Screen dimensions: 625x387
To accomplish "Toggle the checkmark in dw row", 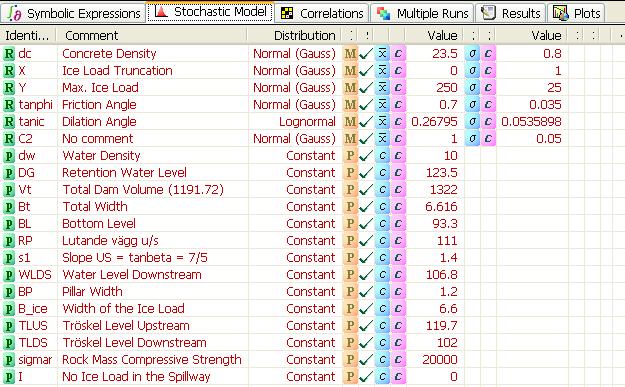I will click(366, 156).
